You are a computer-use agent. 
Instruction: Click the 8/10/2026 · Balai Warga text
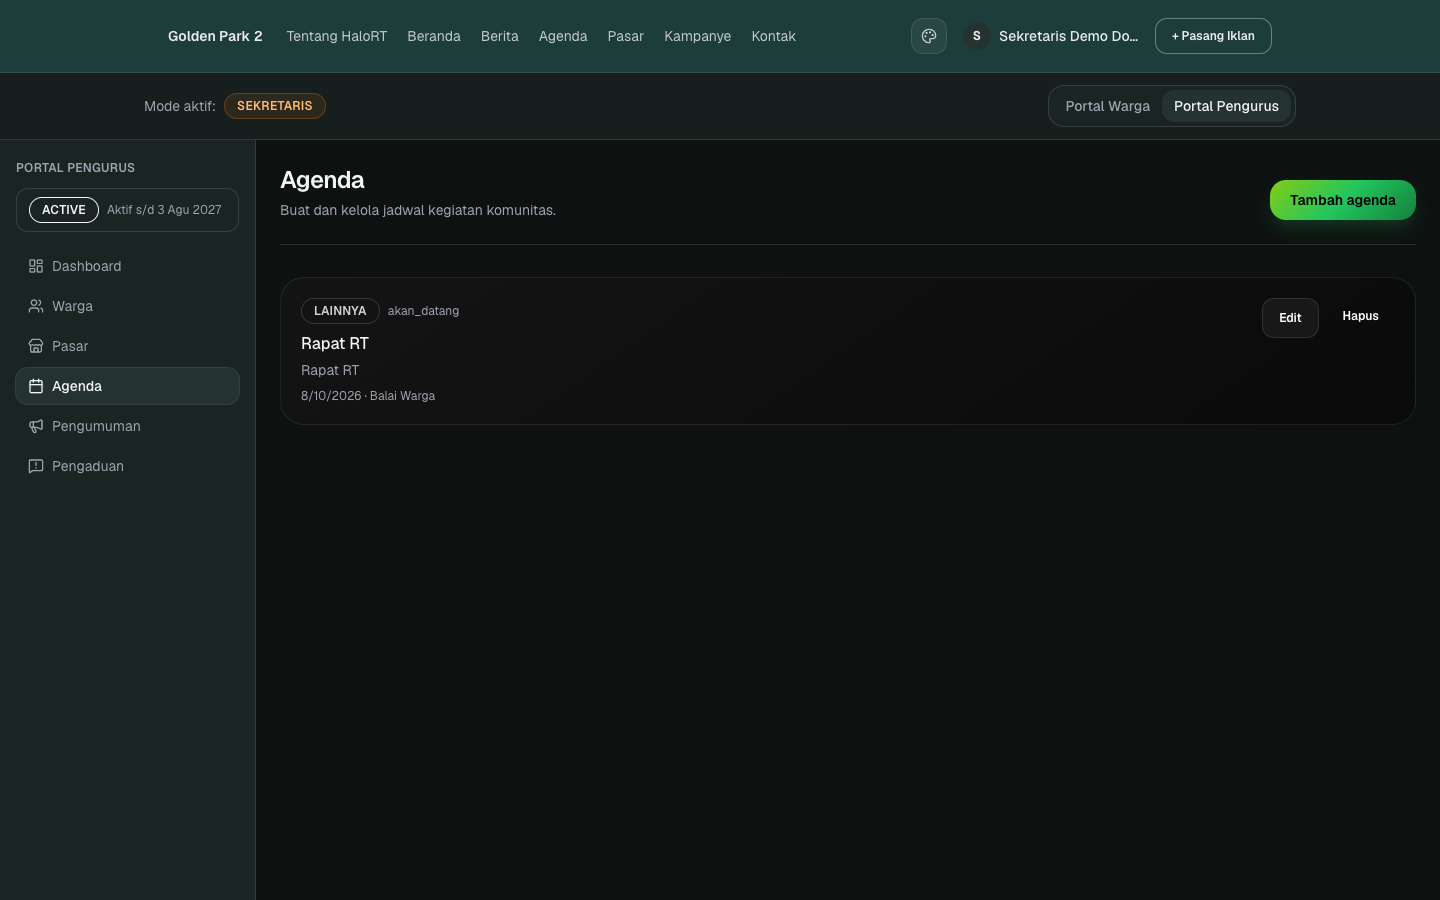click(368, 396)
